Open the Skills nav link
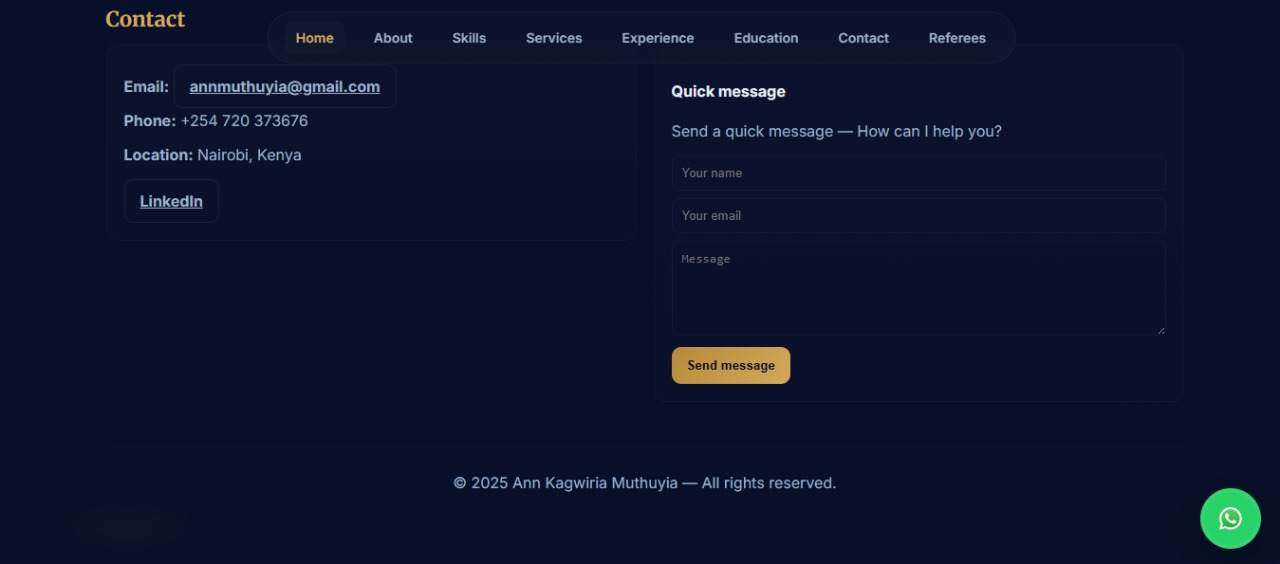Viewport: 1280px width, 564px height. (x=469, y=38)
